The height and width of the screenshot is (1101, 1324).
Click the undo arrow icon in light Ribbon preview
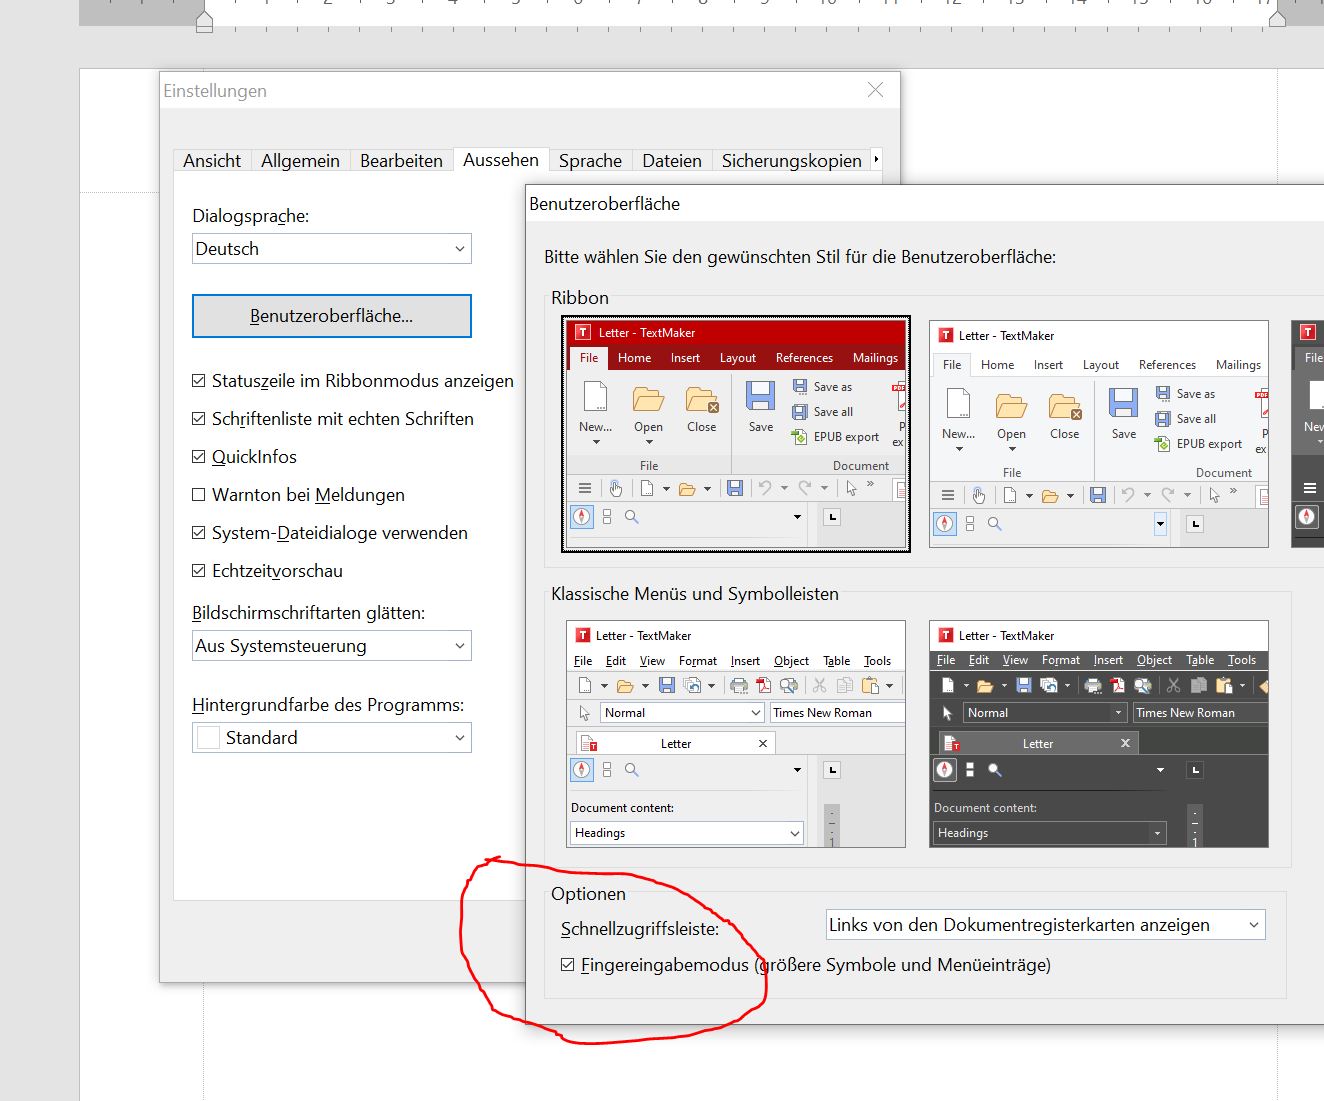pyautogui.click(x=1128, y=495)
